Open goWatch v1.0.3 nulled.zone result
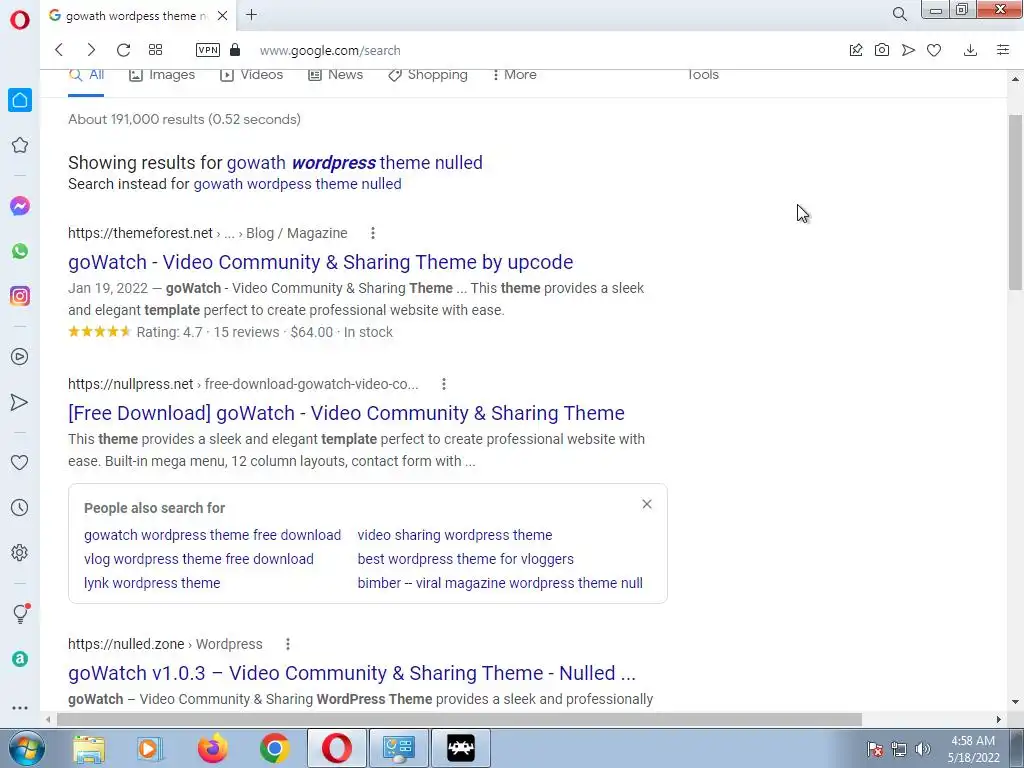The image size is (1024, 768). [352, 673]
